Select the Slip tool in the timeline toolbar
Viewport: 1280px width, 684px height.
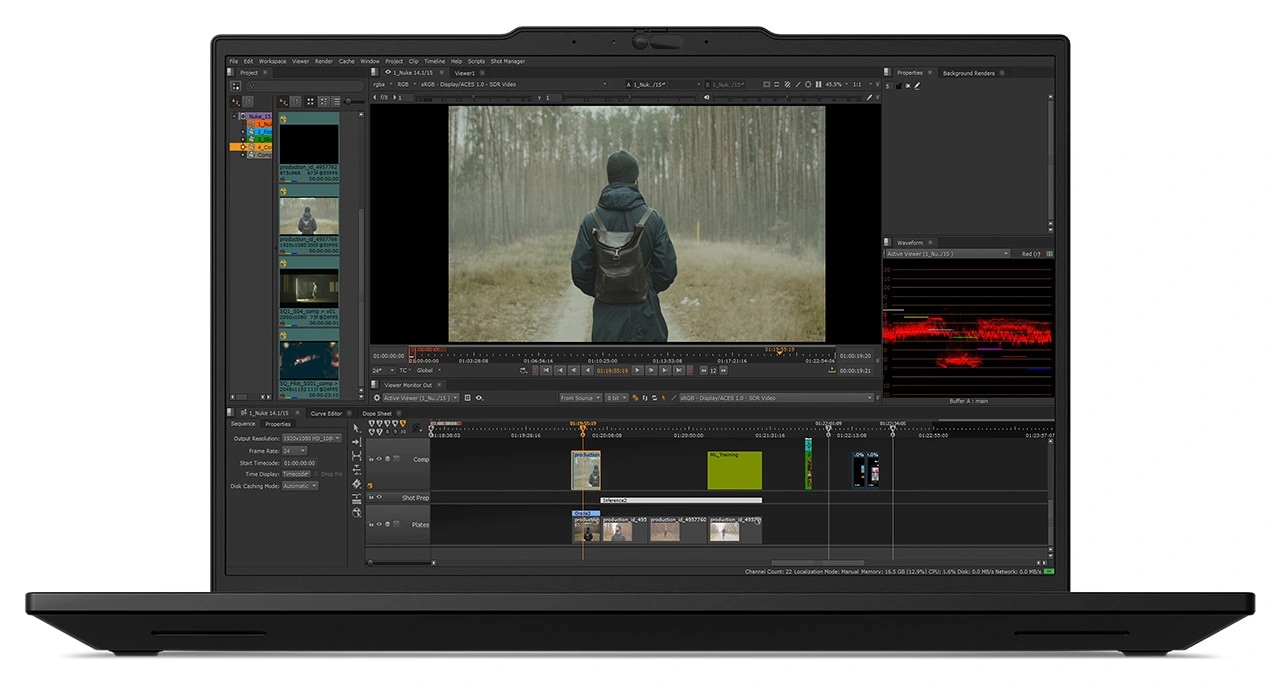356,469
